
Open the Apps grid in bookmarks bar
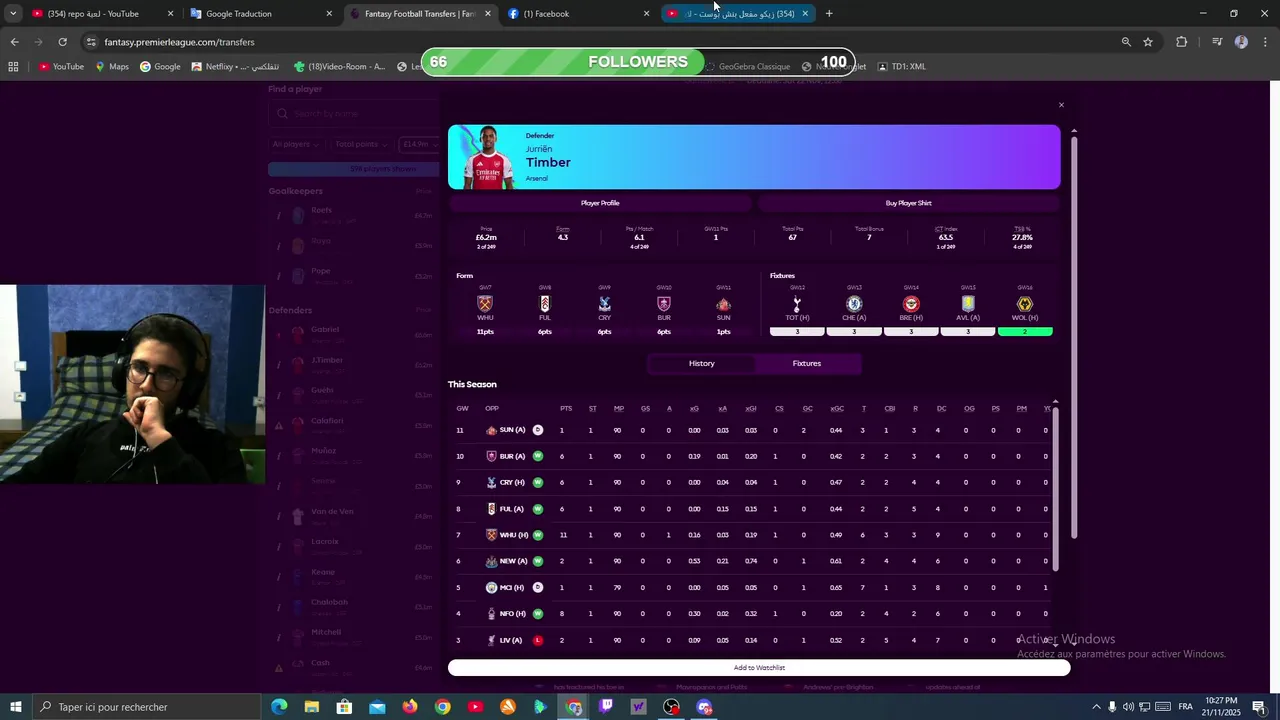[x=13, y=67]
